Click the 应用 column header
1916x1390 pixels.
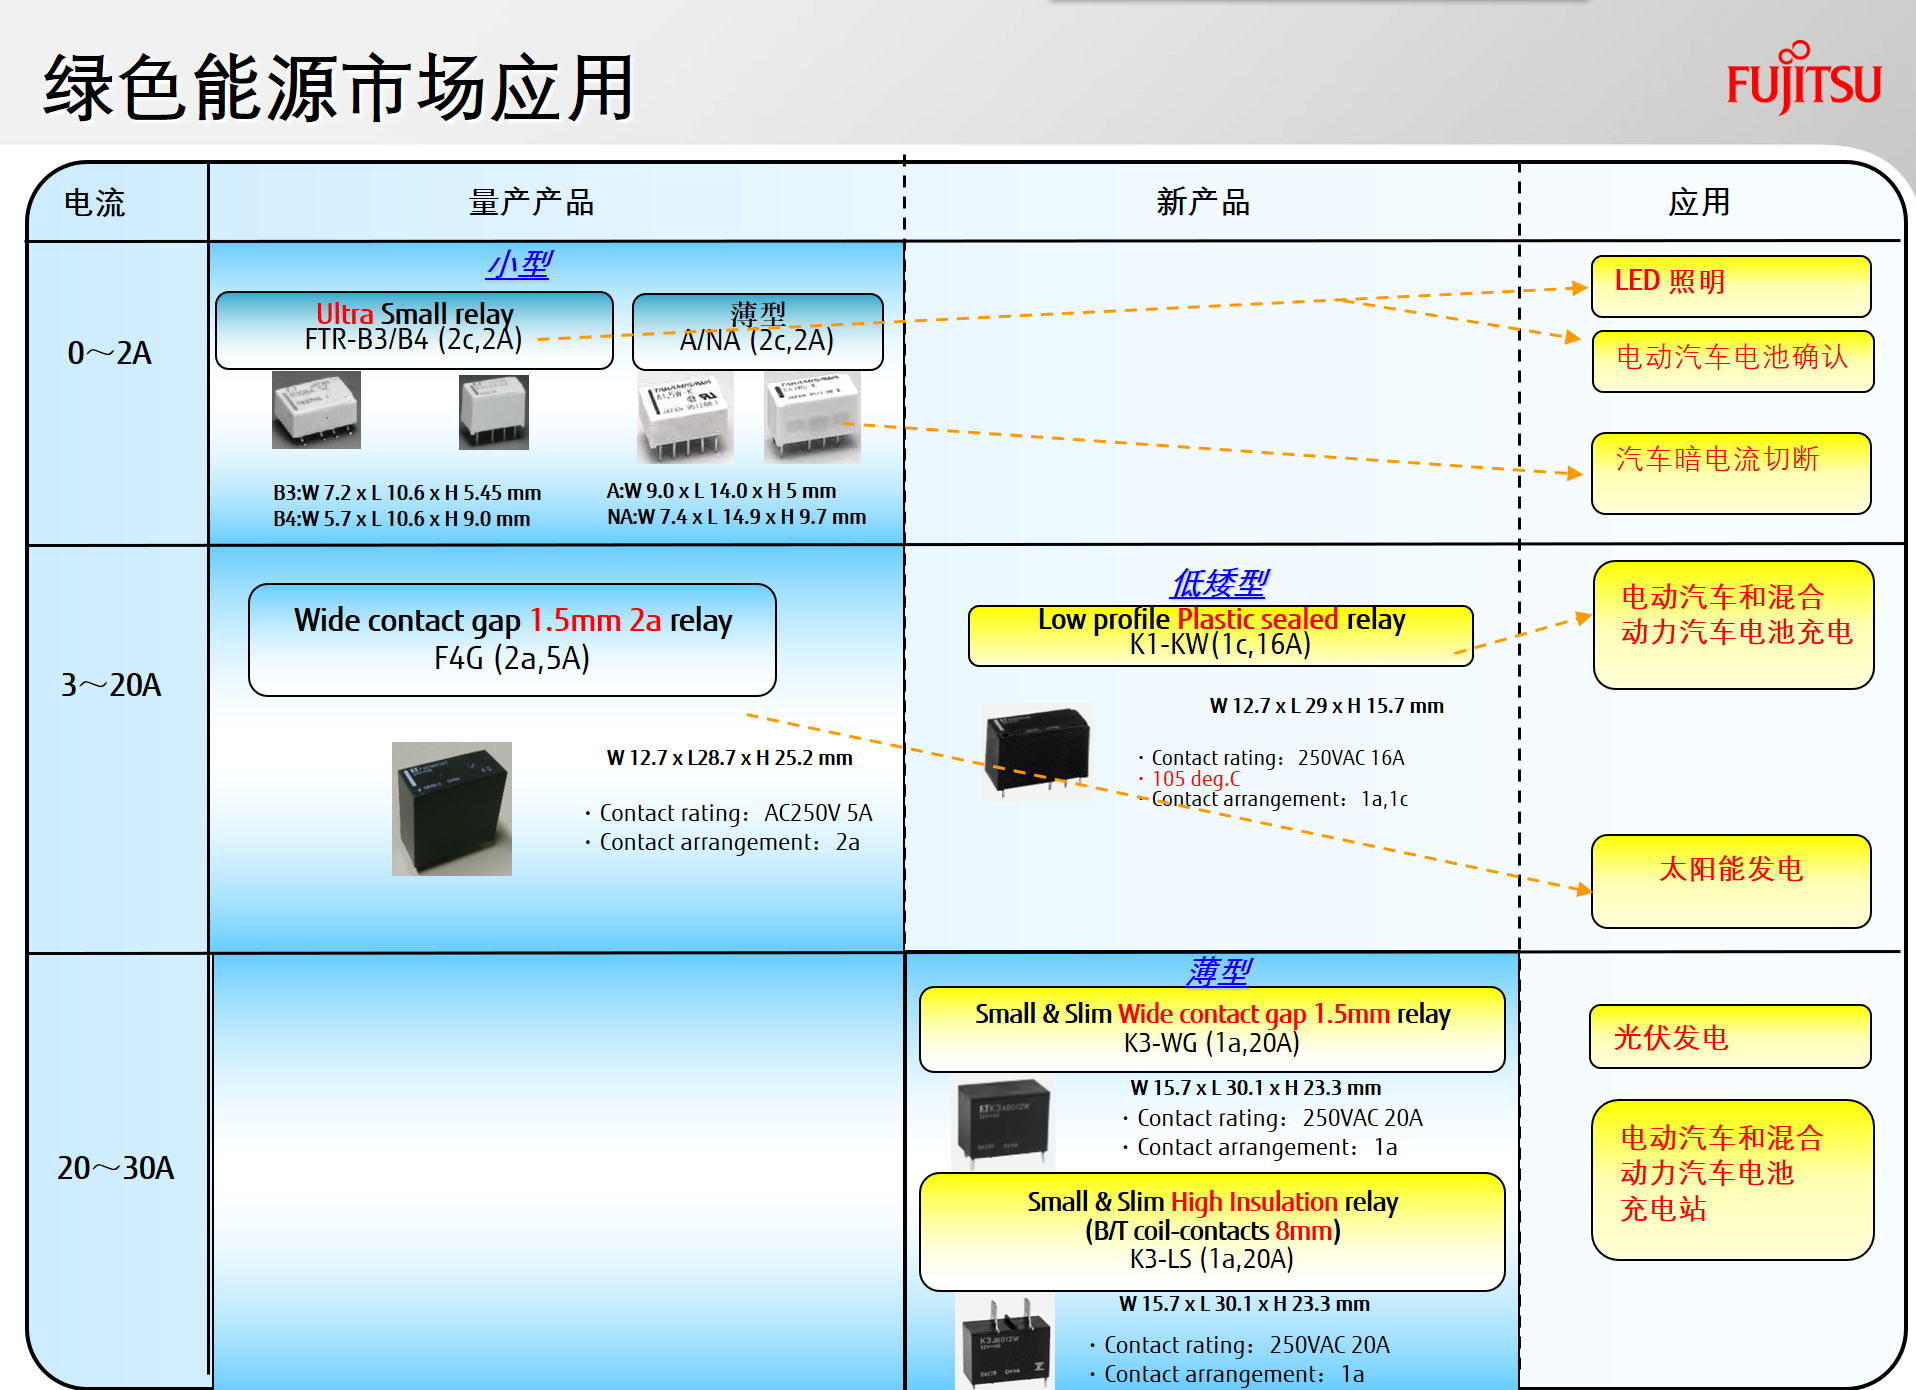pos(1699,203)
